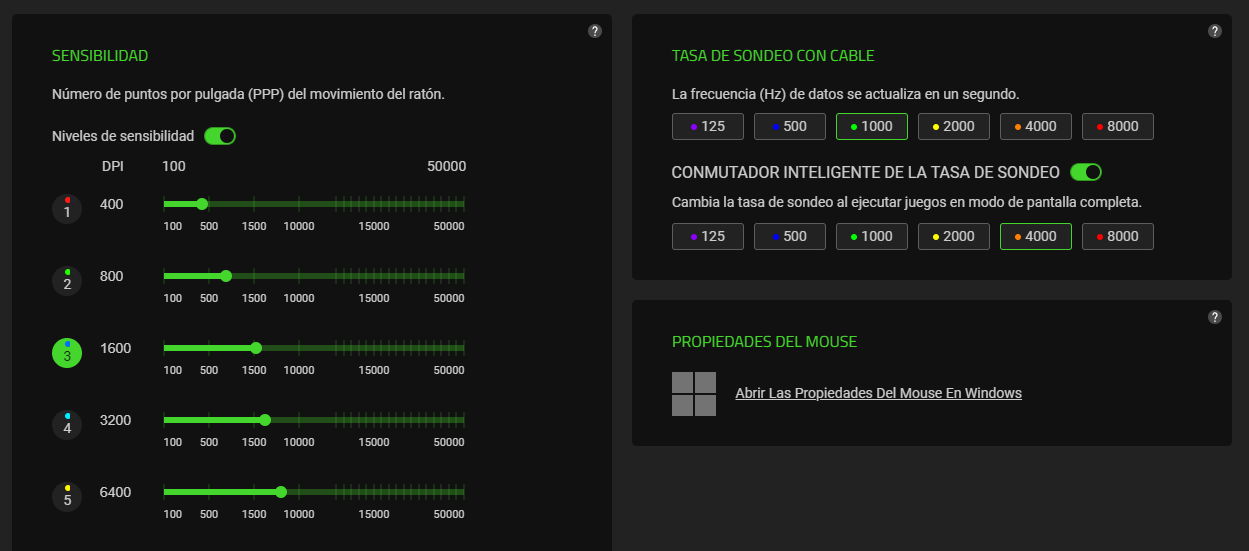The image size is (1249, 551).
Task: Open Abrir Las Propiedades Del Mouse En Windows
Action: [878, 393]
